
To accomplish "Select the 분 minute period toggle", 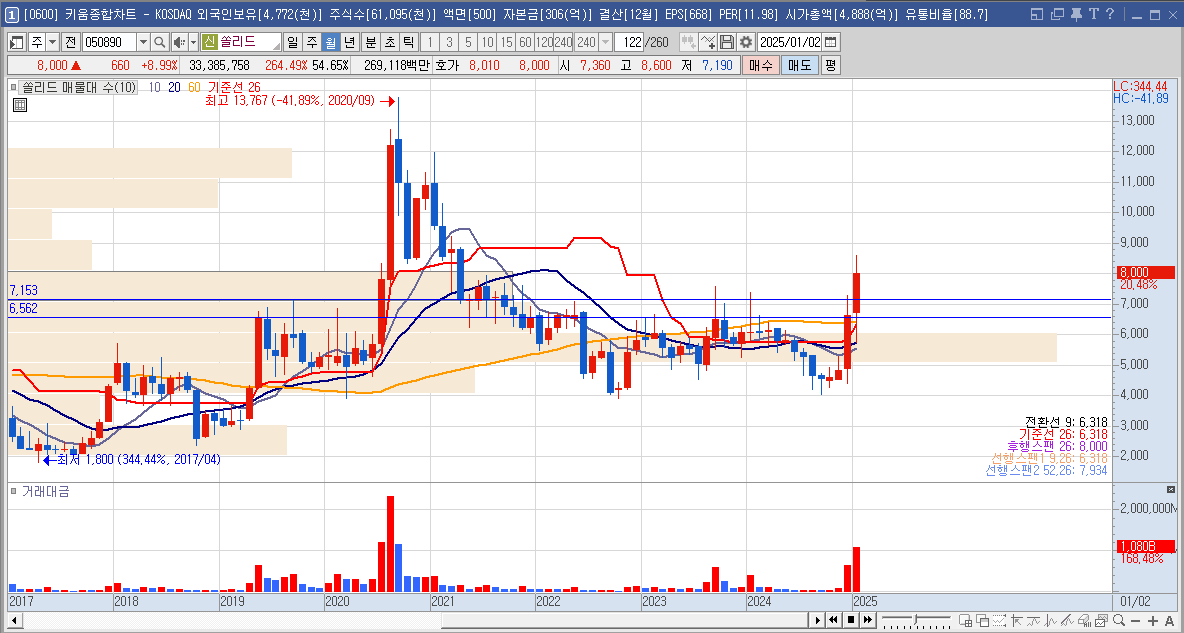I will (x=370, y=42).
